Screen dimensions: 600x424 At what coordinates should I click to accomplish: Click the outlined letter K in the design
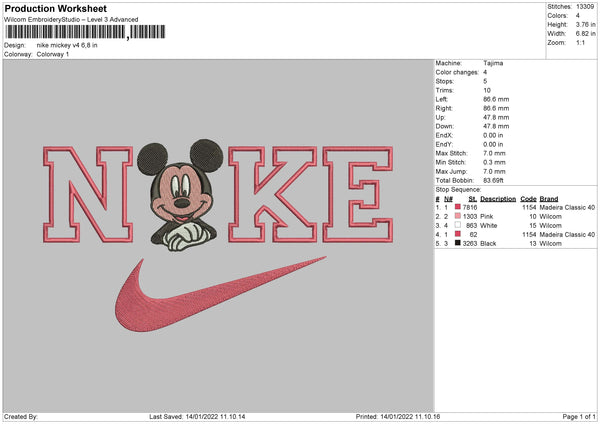coord(272,194)
